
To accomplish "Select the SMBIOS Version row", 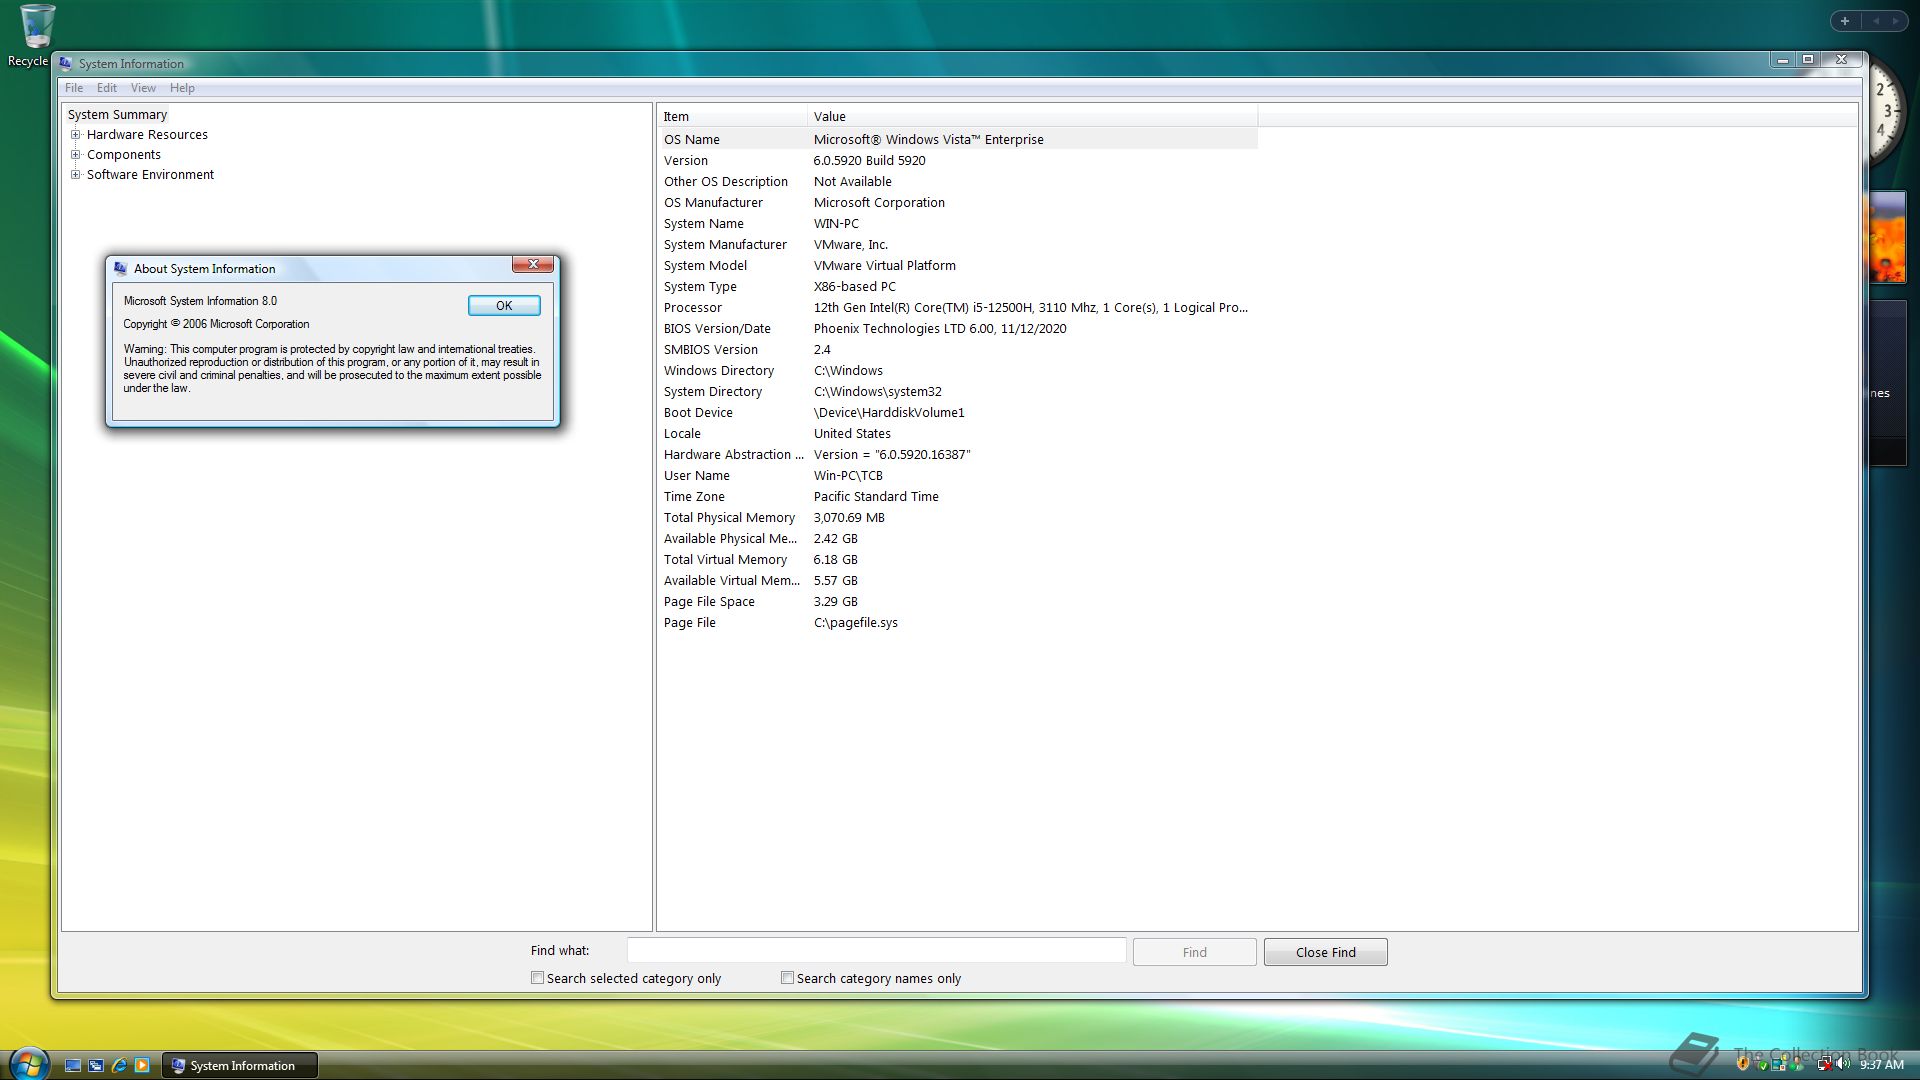I will 958,349.
